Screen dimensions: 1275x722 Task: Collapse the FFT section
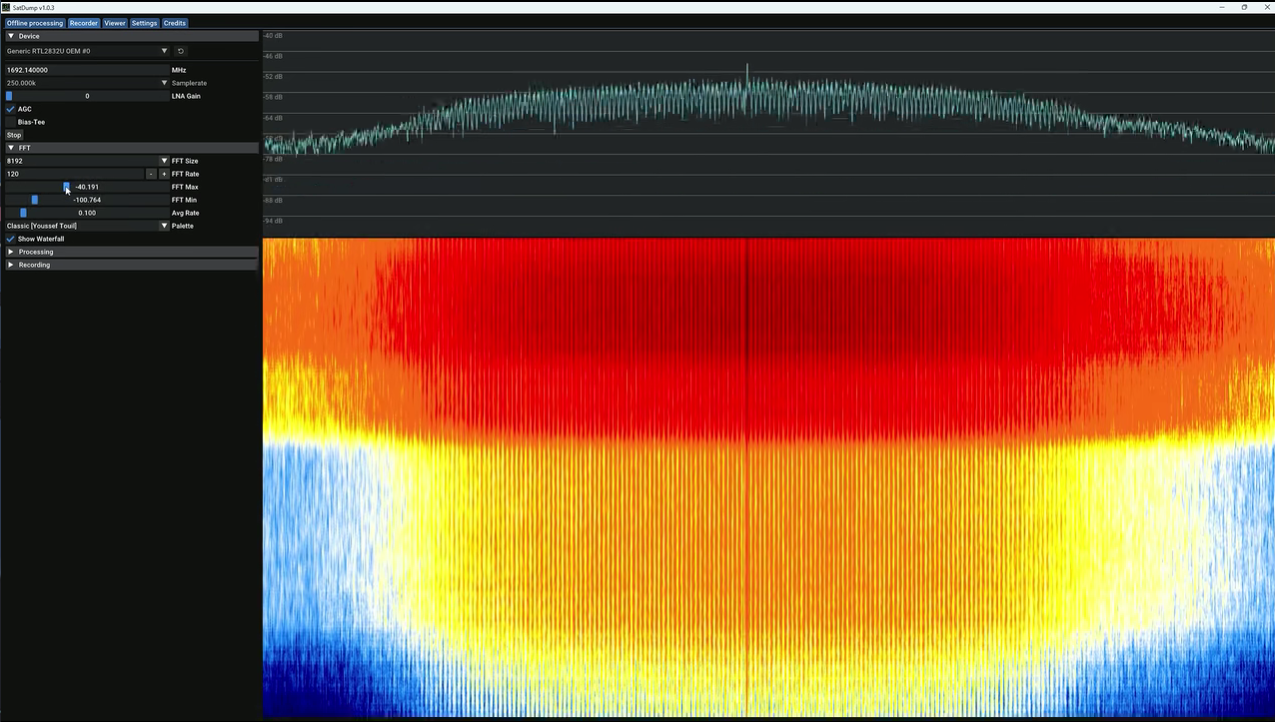click(11, 148)
